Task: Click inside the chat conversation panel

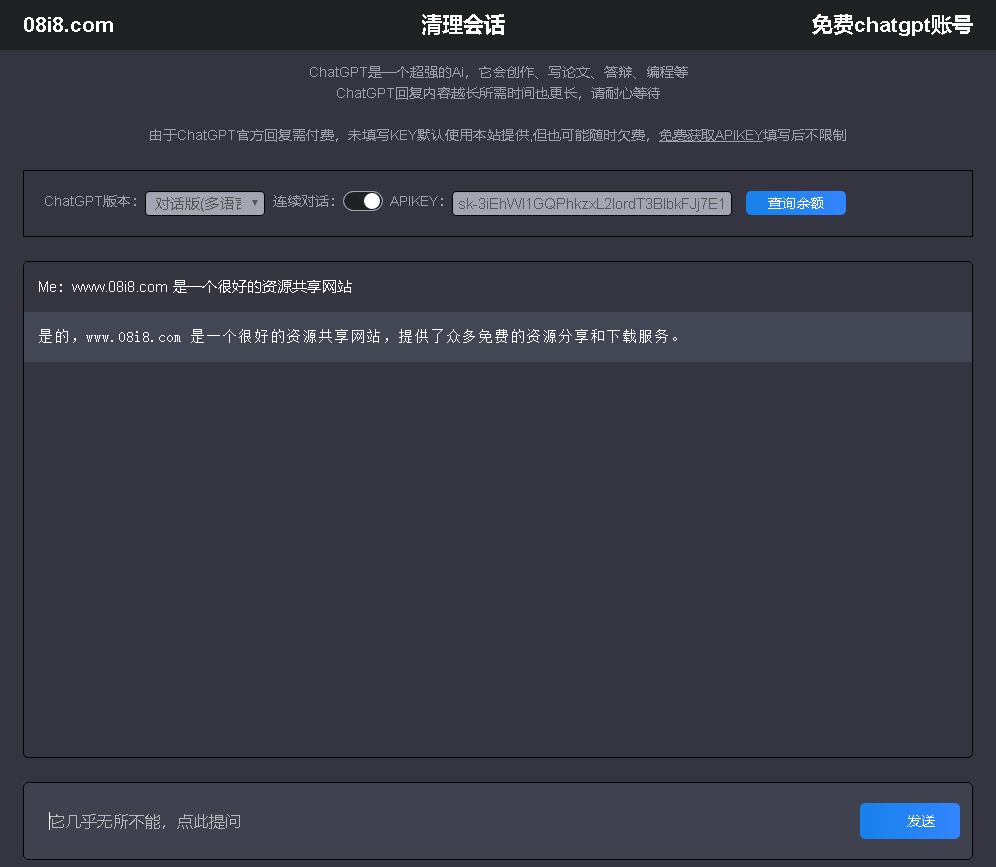Action: 497,550
